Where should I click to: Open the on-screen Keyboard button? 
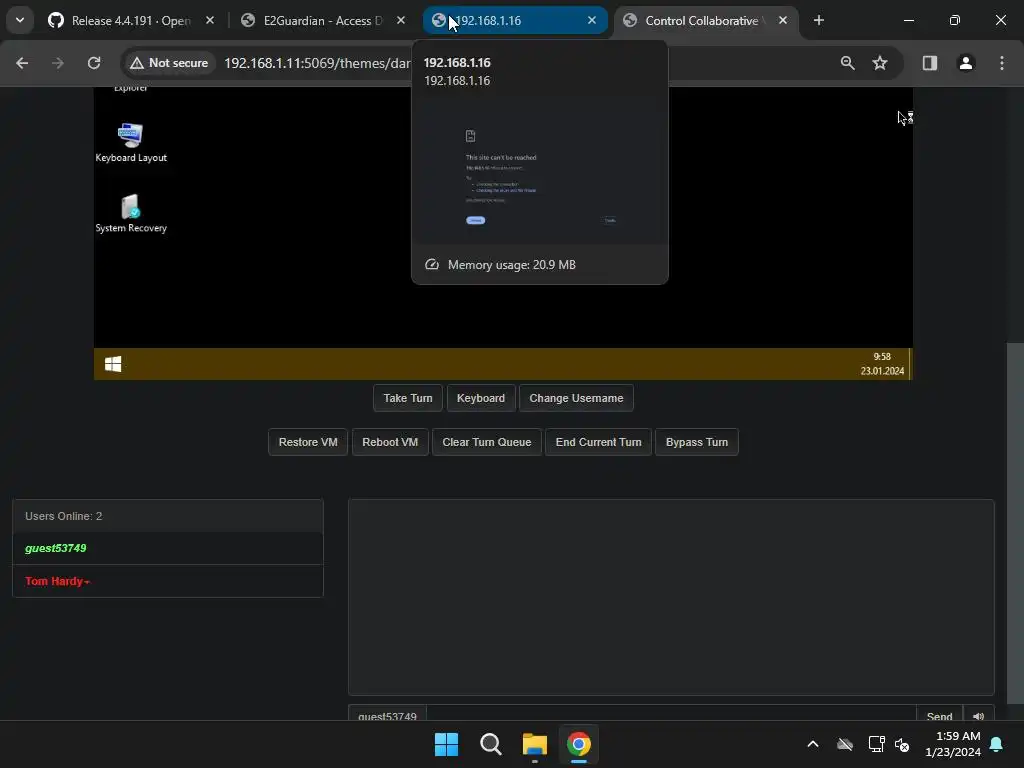click(x=481, y=398)
